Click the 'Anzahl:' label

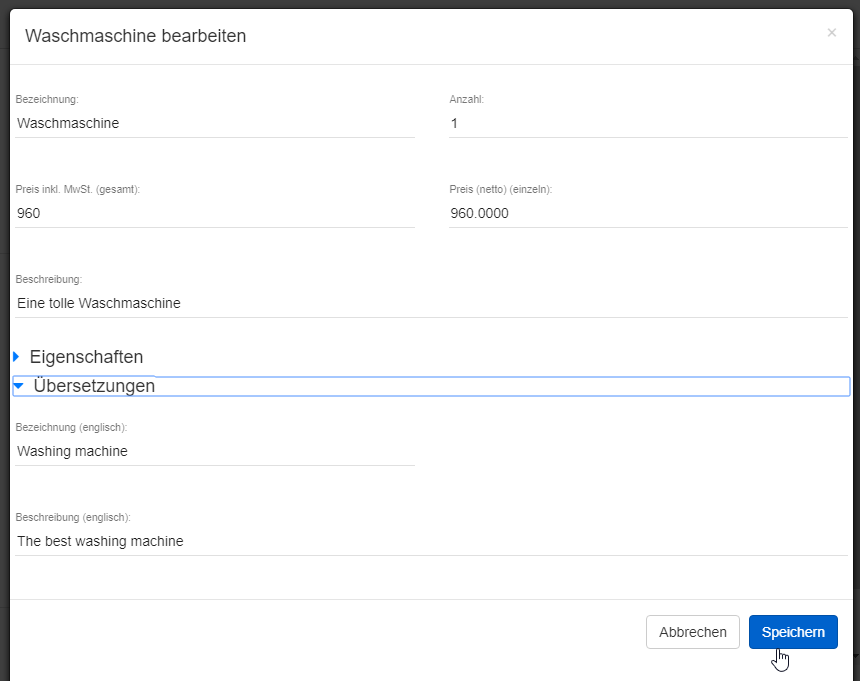(x=467, y=99)
